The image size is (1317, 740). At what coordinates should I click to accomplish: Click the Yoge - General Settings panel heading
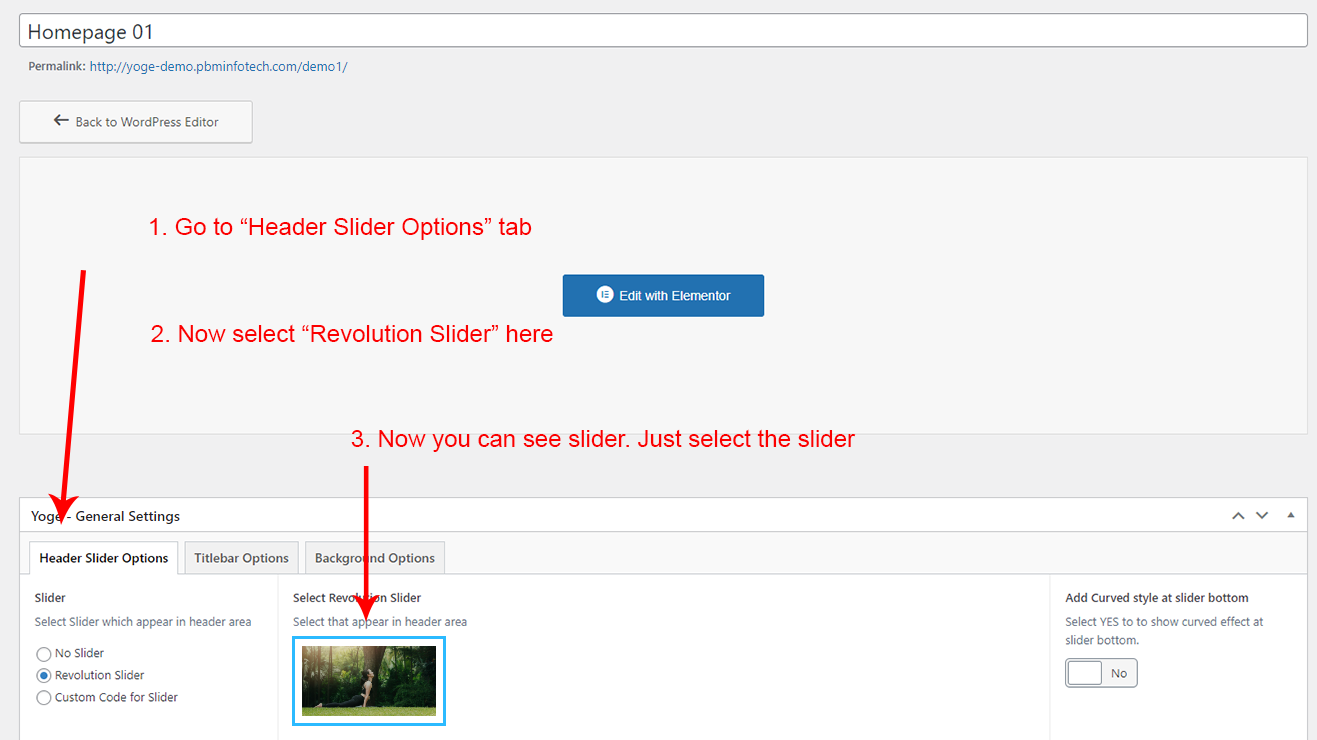tap(106, 516)
